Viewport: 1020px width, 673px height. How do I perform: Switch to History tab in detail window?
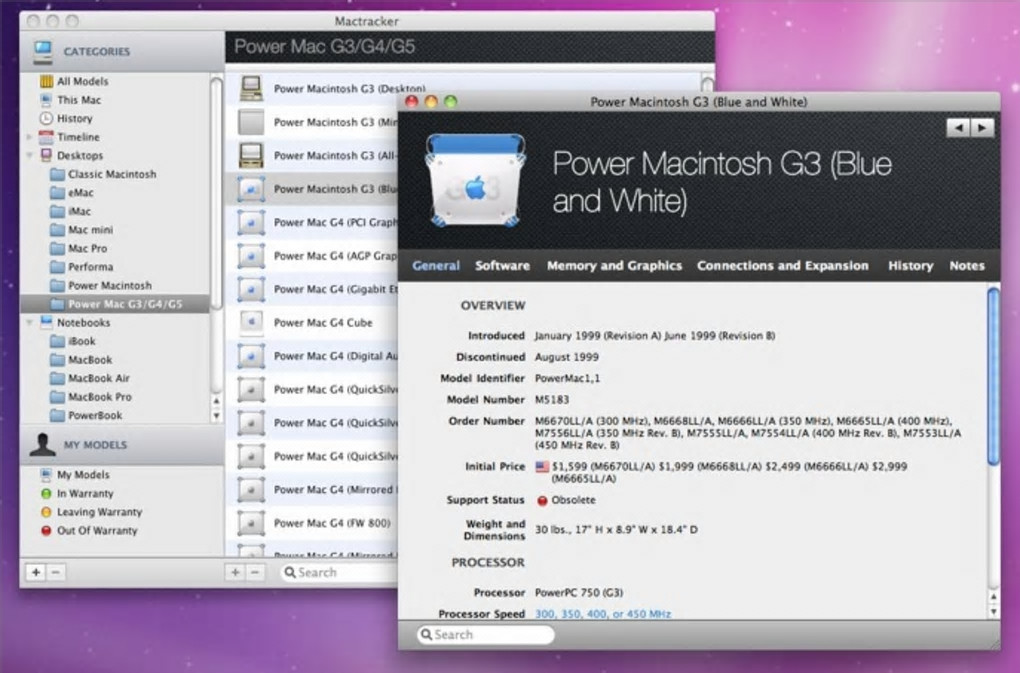911,266
